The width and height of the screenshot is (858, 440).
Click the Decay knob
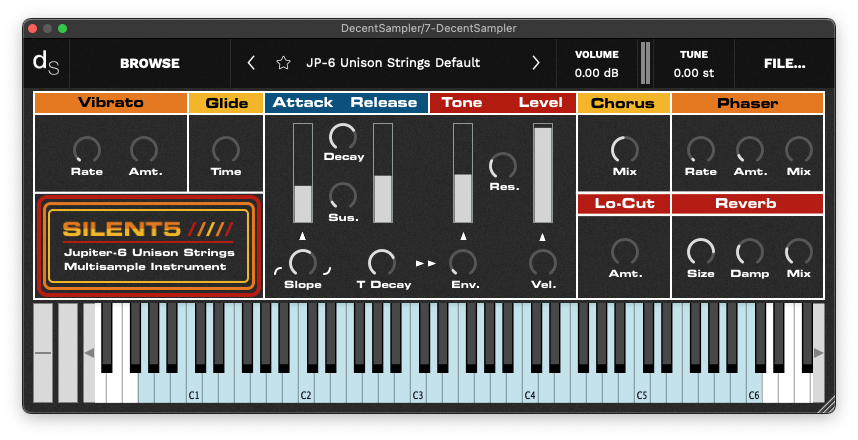343,137
